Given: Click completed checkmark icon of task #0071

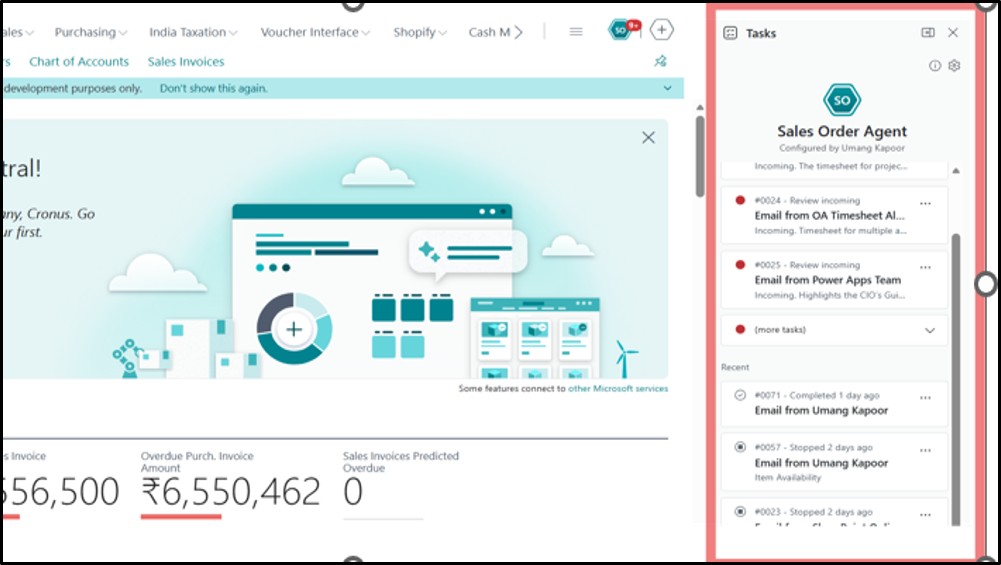Looking at the screenshot, I should 740,395.
